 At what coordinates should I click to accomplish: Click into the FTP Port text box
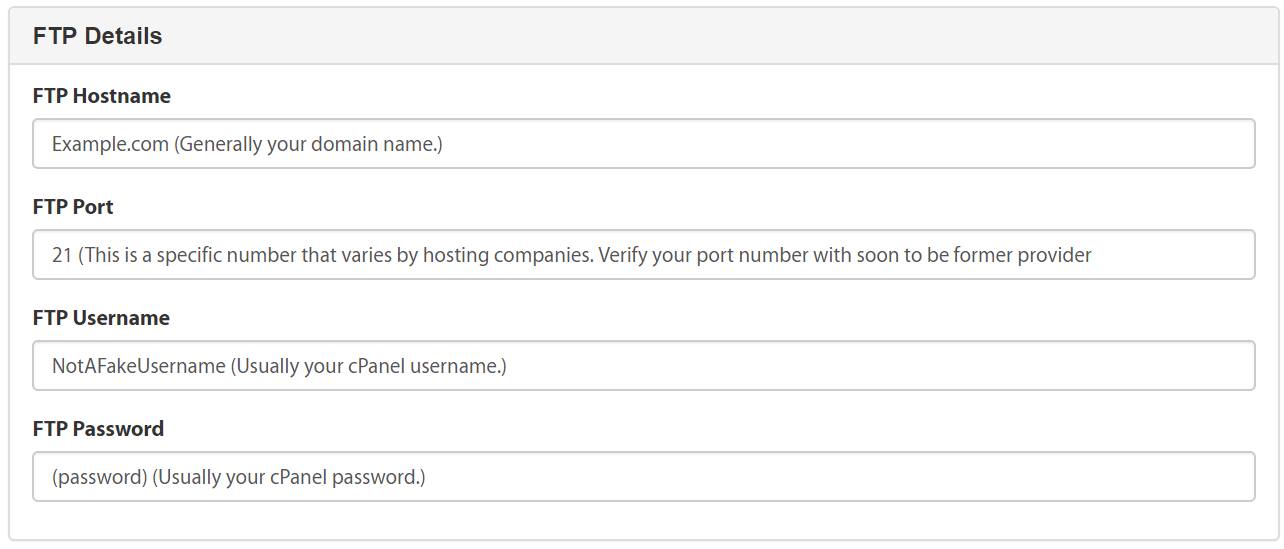[x=643, y=255]
